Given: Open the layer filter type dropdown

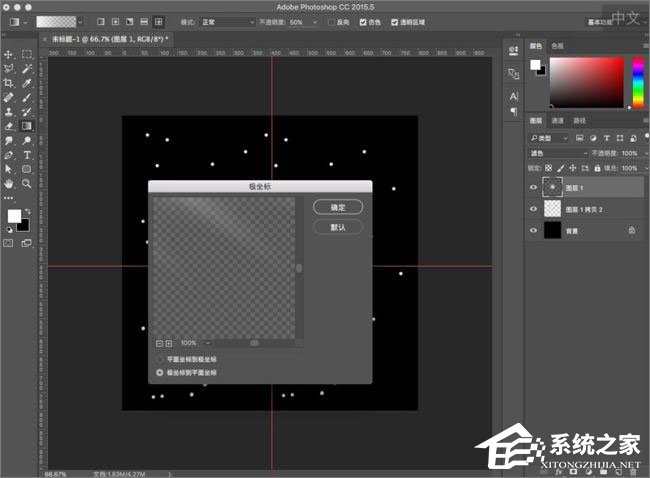Looking at the screenshot, I should pos(549,138).
